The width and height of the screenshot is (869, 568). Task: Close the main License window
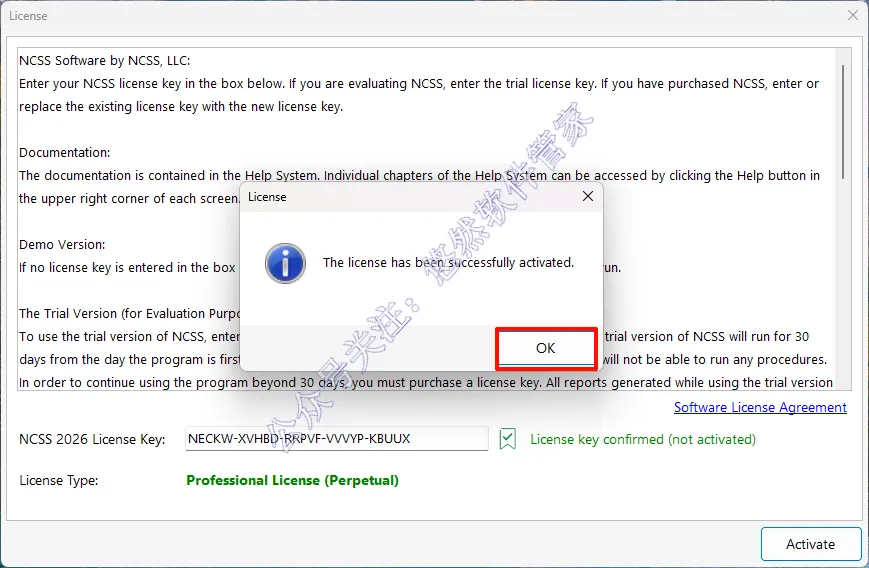tap(853, 15)
